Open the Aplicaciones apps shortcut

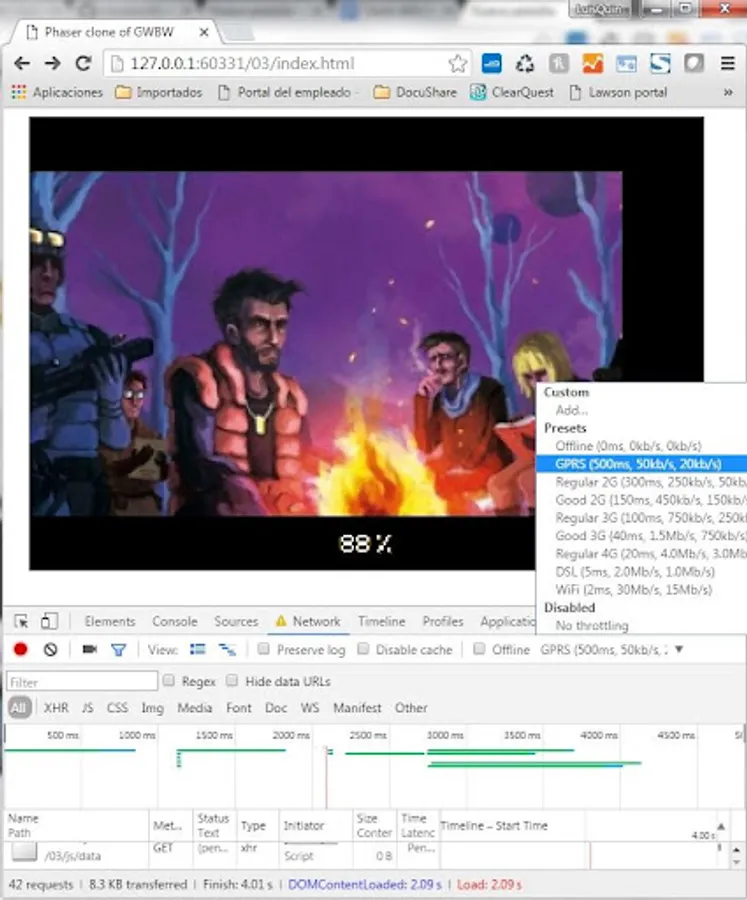[x=57, y=92]
